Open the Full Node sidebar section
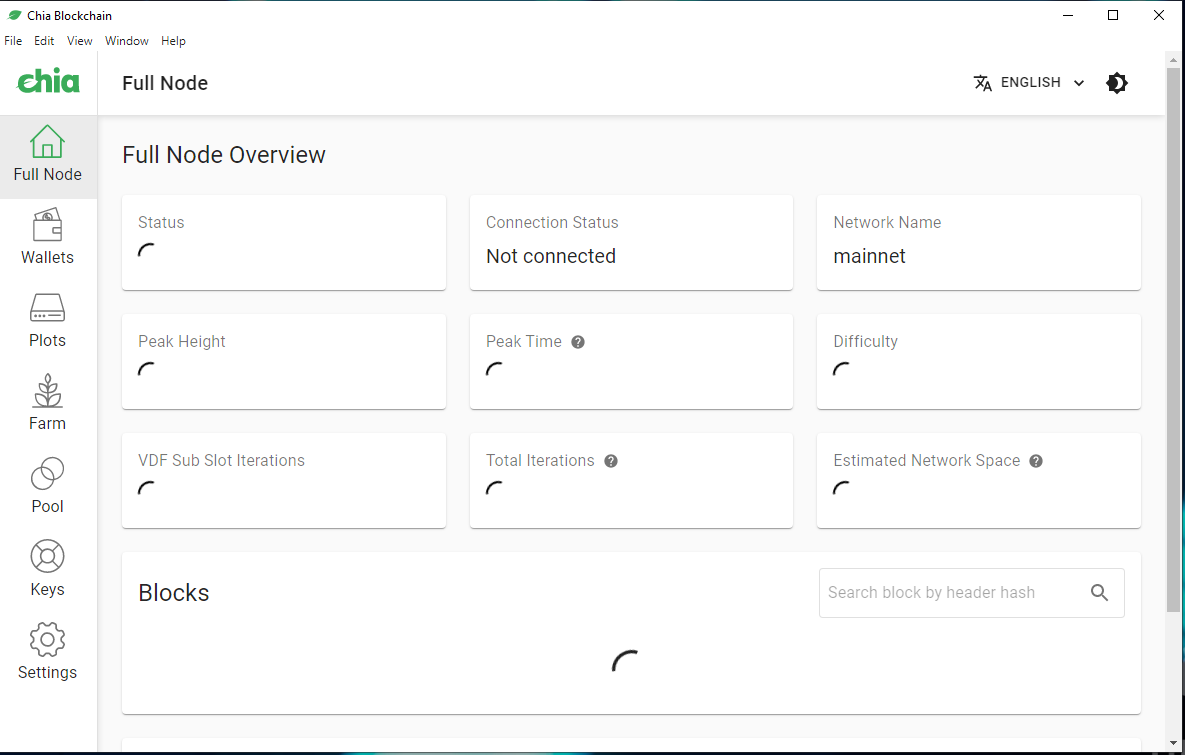Image resolution: width=1185 pixels, height=755 pixels. [x=48, y=156]
